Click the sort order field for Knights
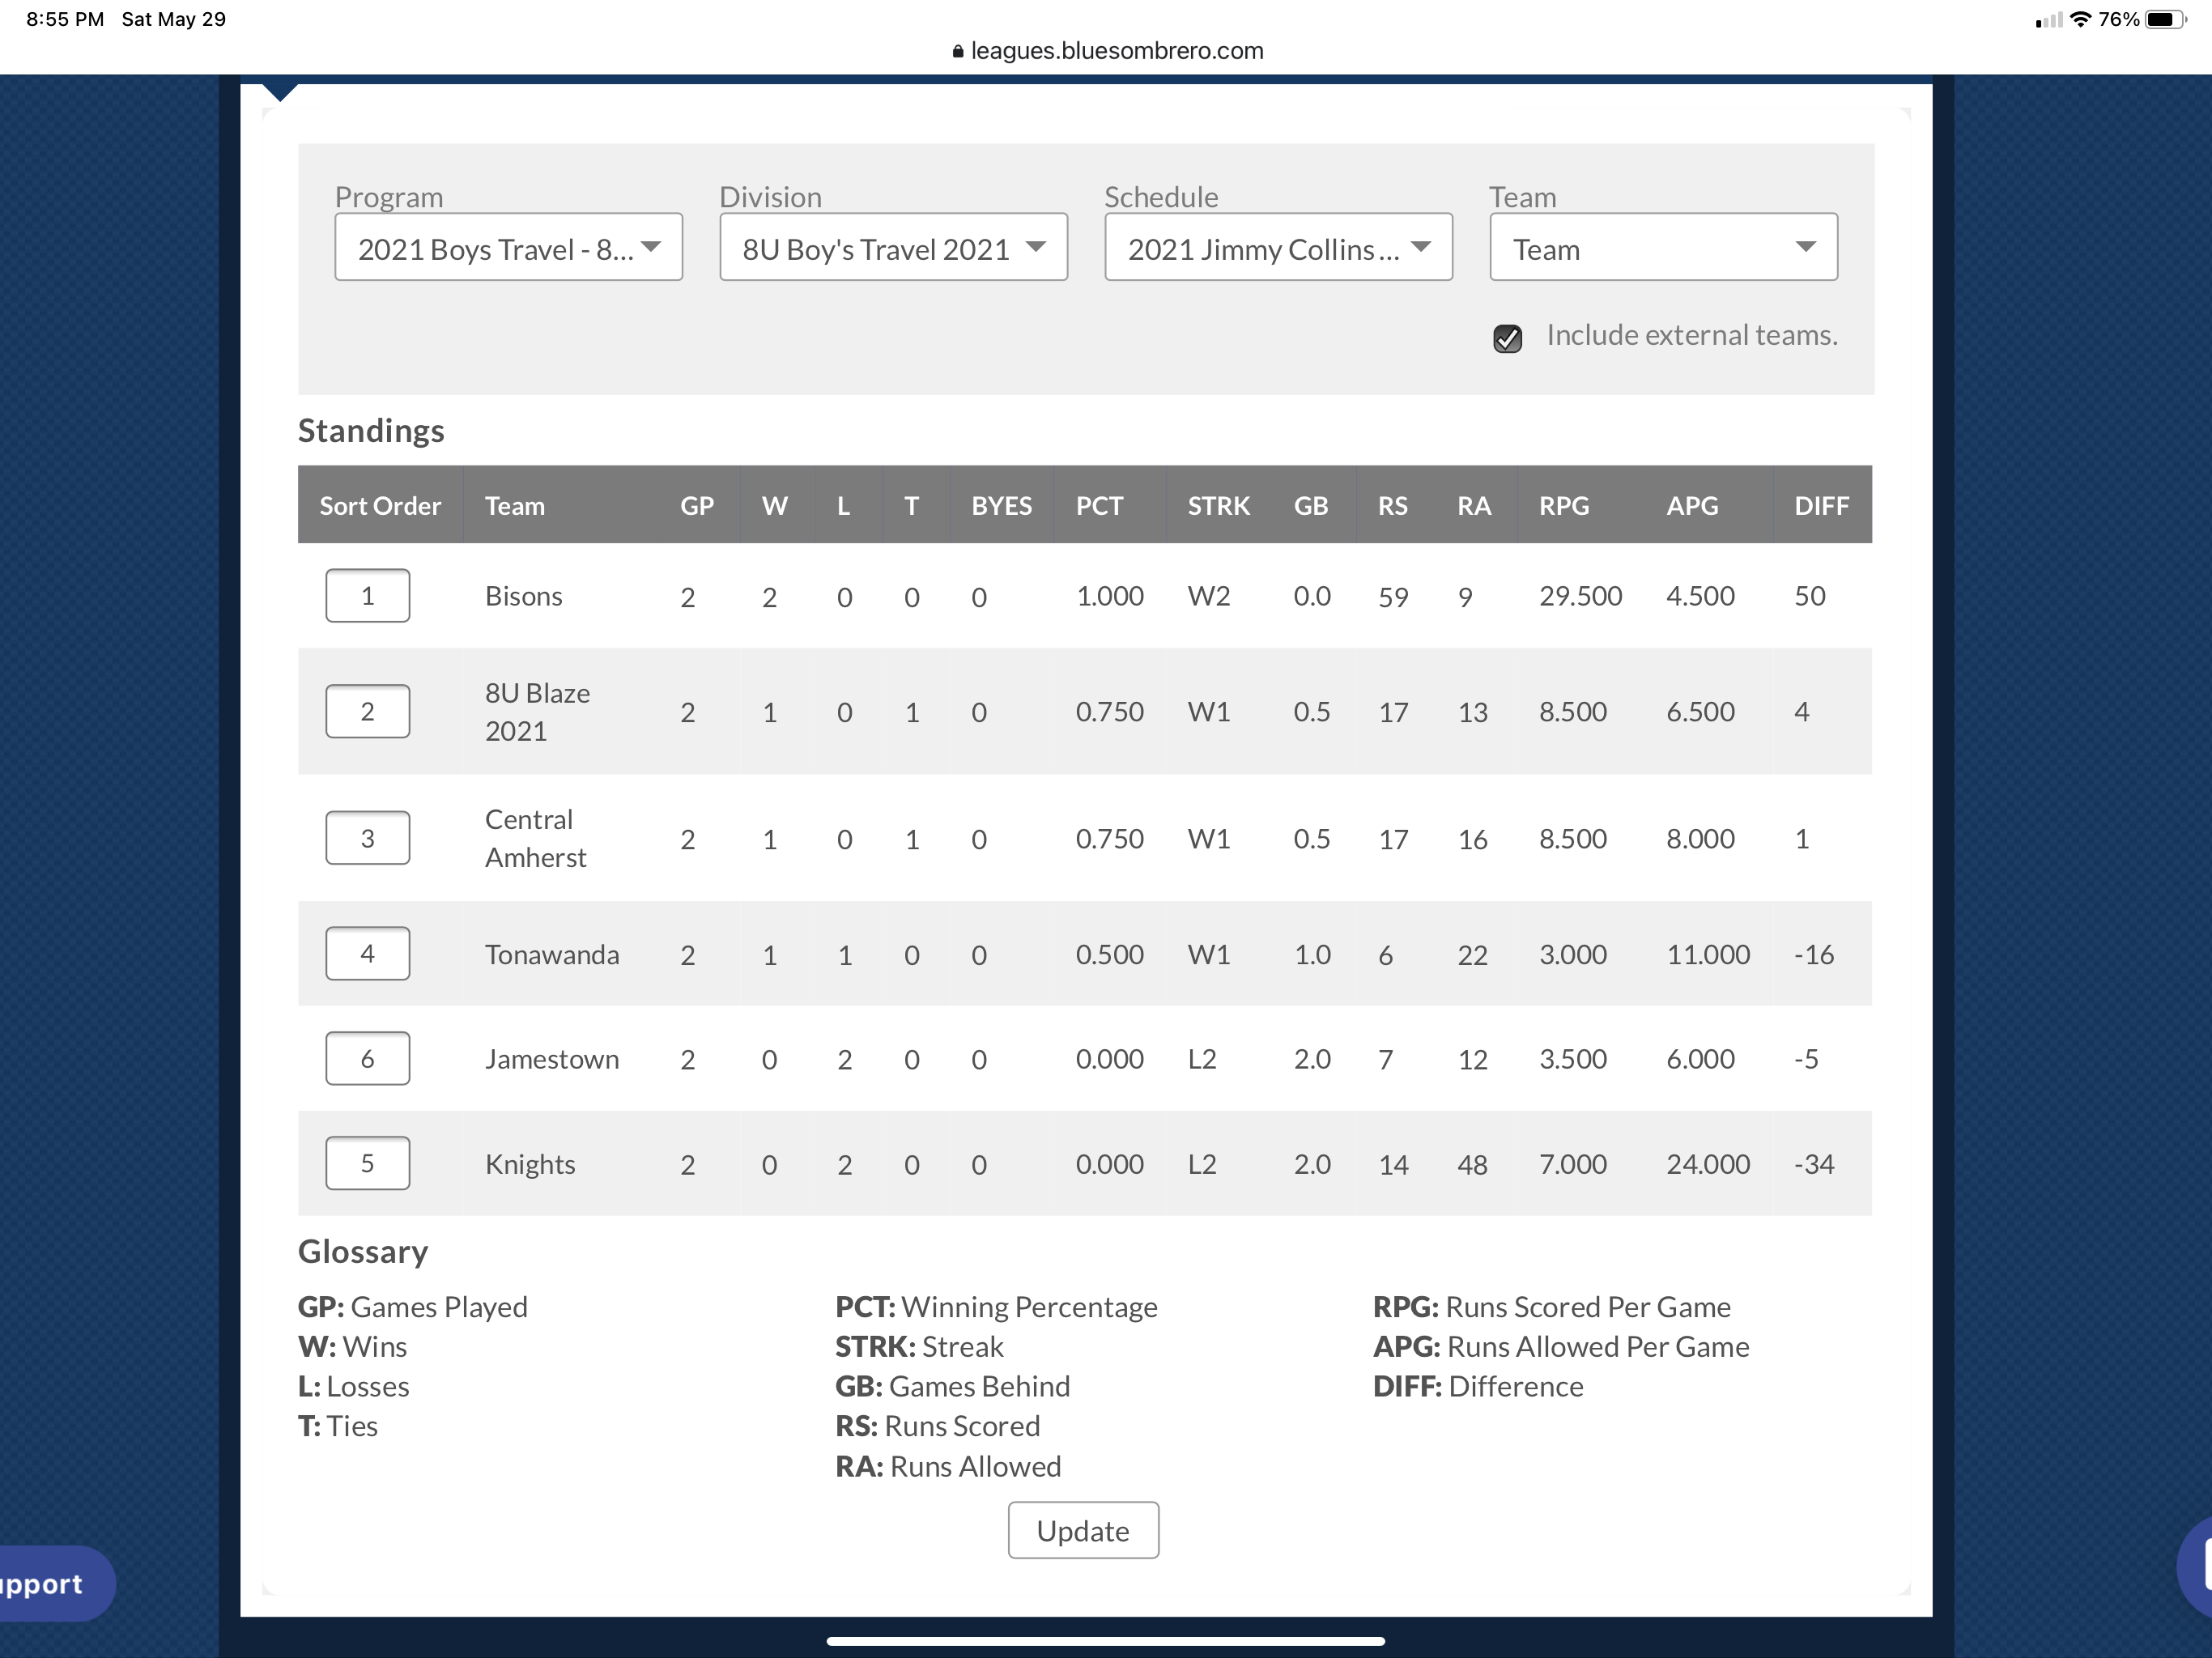 (367, 1163)
